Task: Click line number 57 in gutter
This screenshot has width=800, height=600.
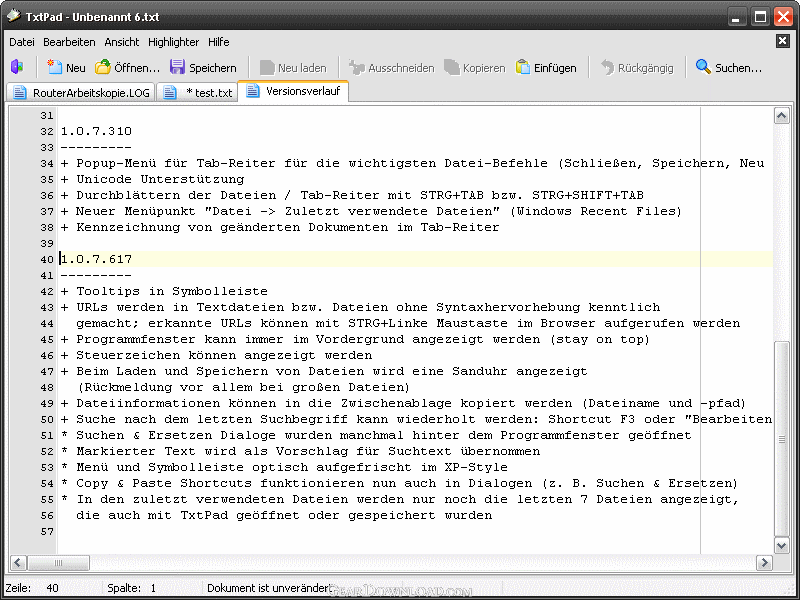Action: point(46,532)
